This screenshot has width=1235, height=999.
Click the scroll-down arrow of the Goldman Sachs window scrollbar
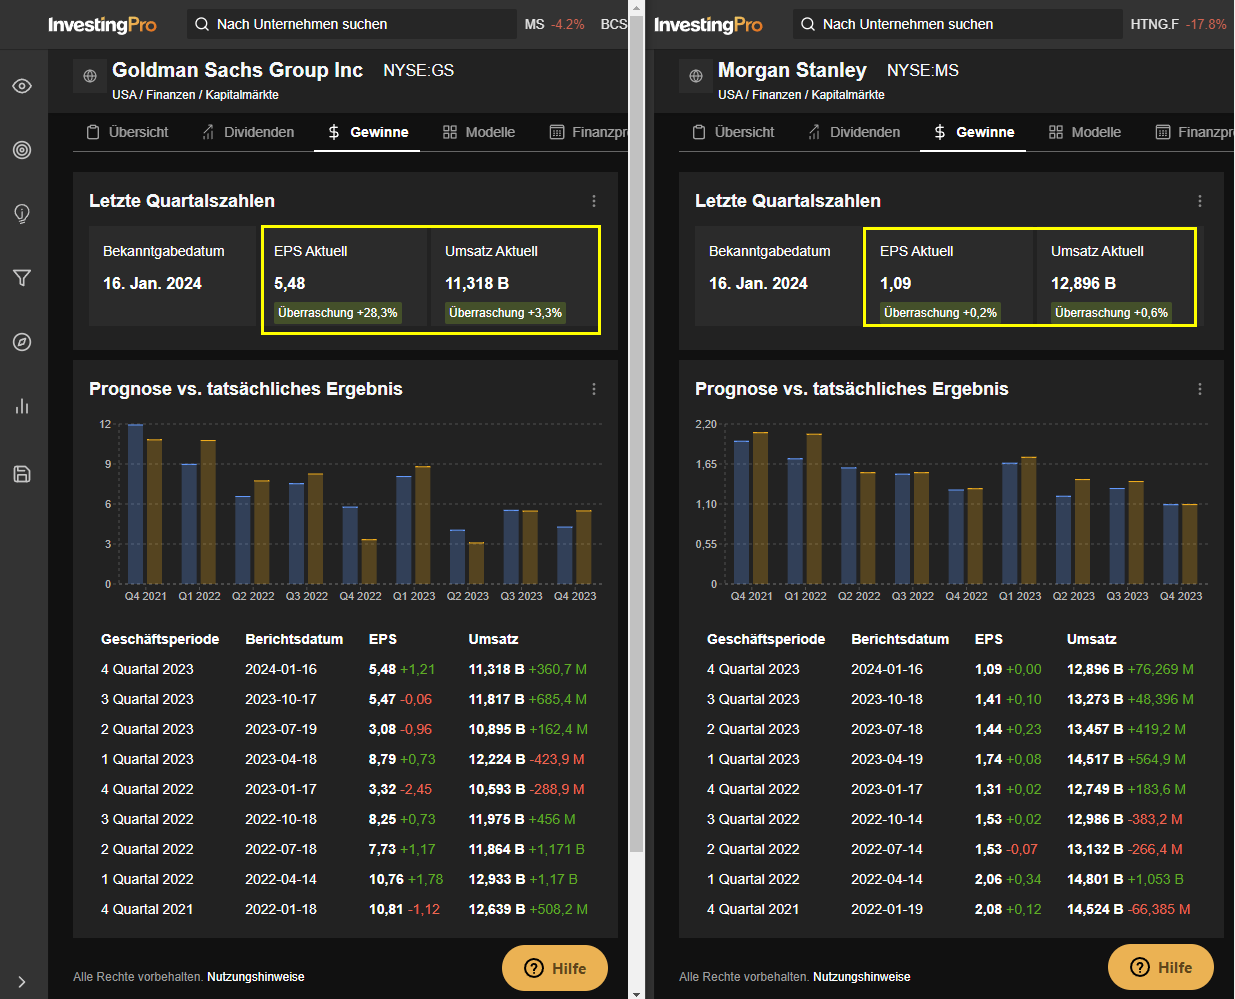pos(636,993)
